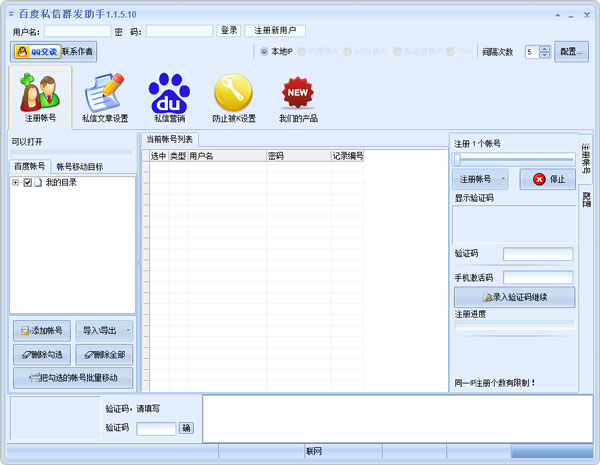Image resolution: width=600 pixels, height=465 pixels.
Task: Focus the 间隔次数 number field
Action: tap(533, 52)
